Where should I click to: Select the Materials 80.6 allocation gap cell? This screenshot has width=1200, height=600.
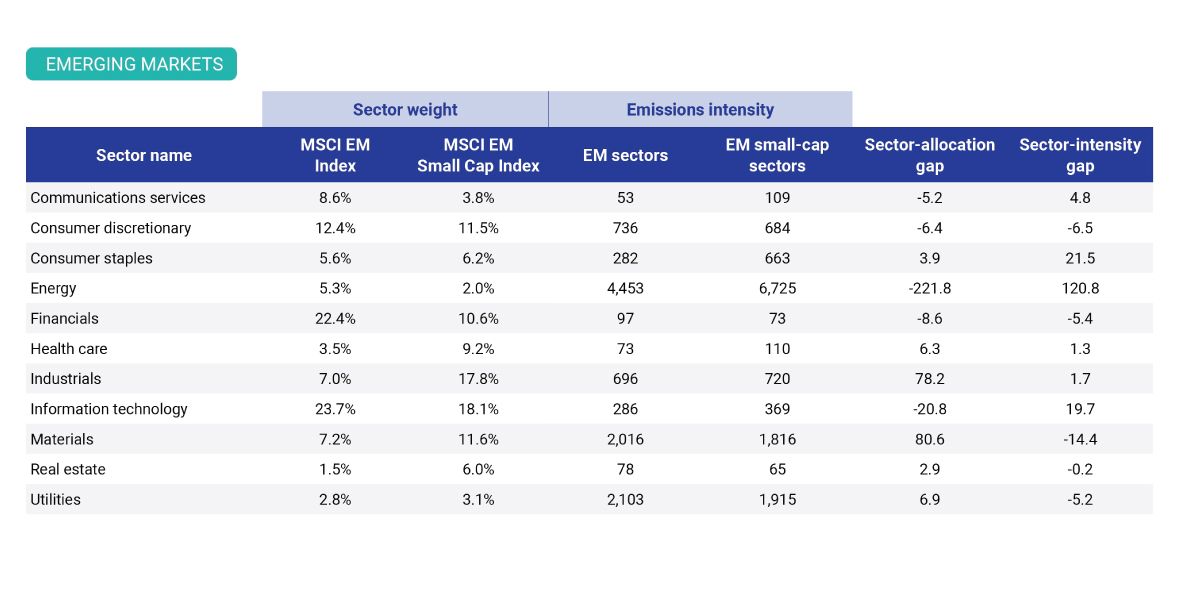pos(929,439)
